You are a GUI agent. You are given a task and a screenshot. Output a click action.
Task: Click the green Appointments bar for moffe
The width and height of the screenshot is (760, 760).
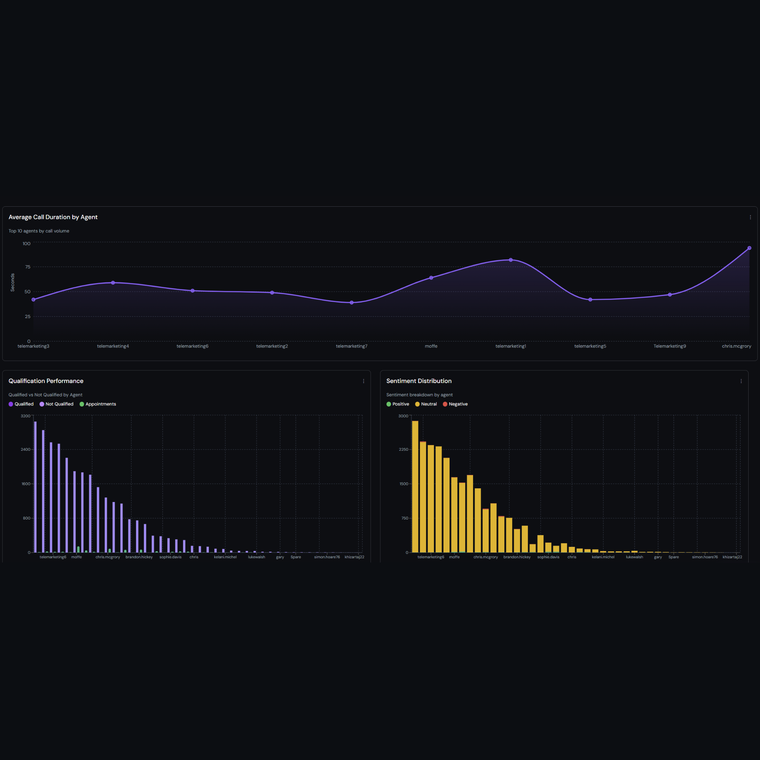pos(78,549)
